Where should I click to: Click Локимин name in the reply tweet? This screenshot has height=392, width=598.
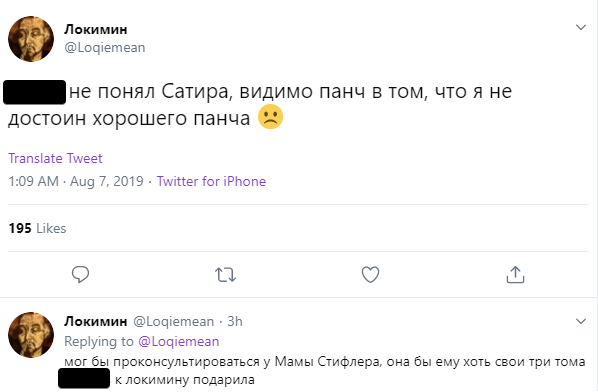pyautogui.click(x=96, y=321)
